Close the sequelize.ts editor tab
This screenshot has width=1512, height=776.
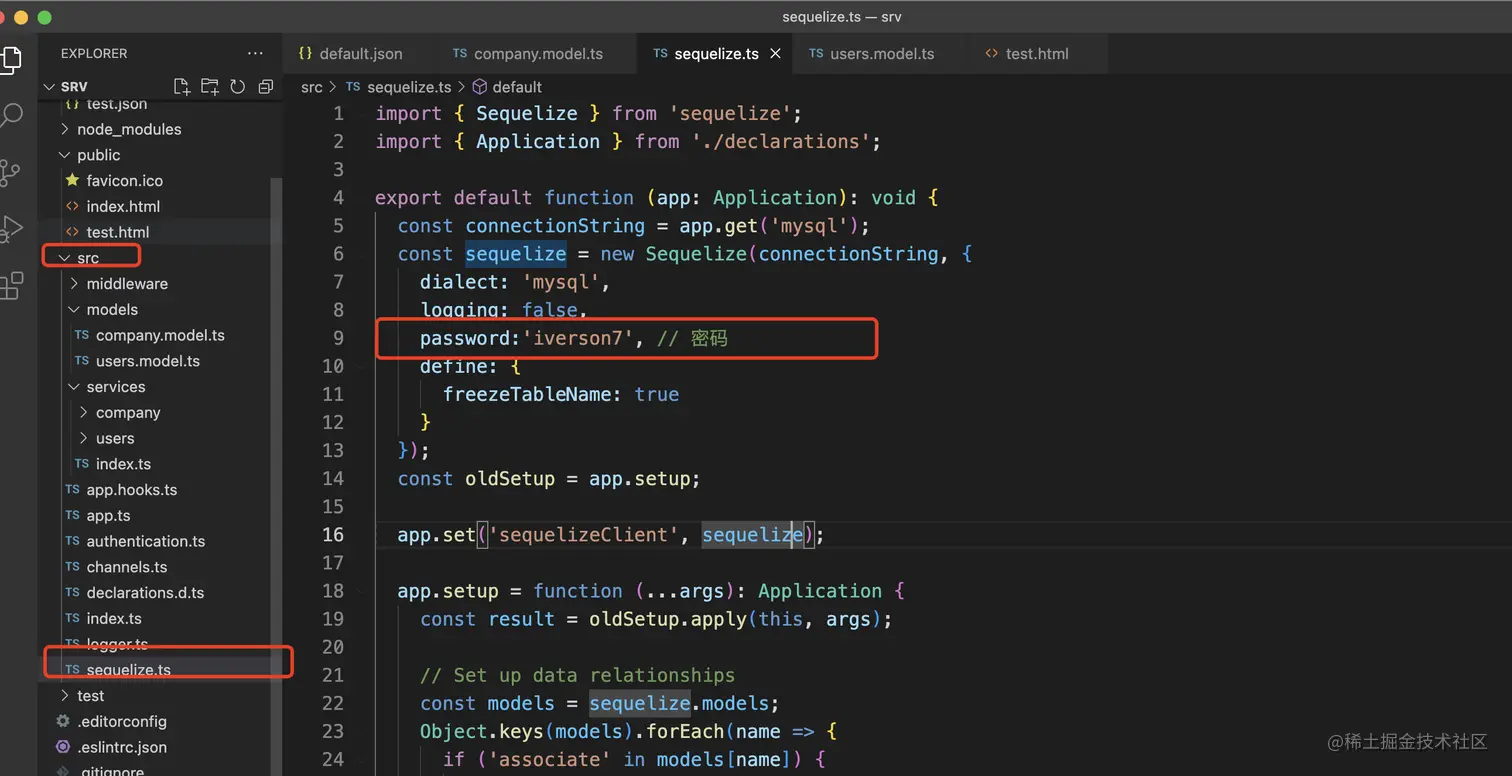click(775, 54)
